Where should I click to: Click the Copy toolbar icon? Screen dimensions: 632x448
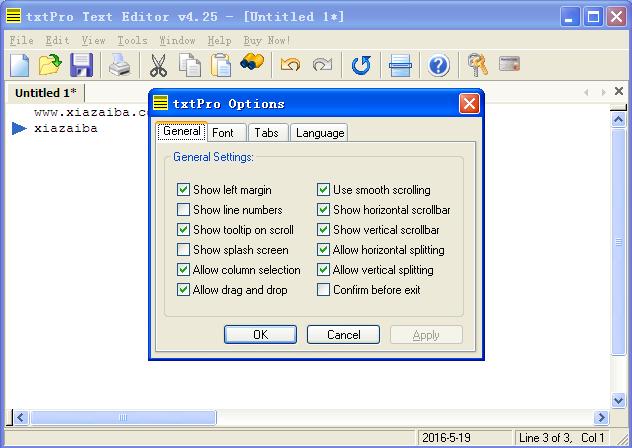click(190, 65)
